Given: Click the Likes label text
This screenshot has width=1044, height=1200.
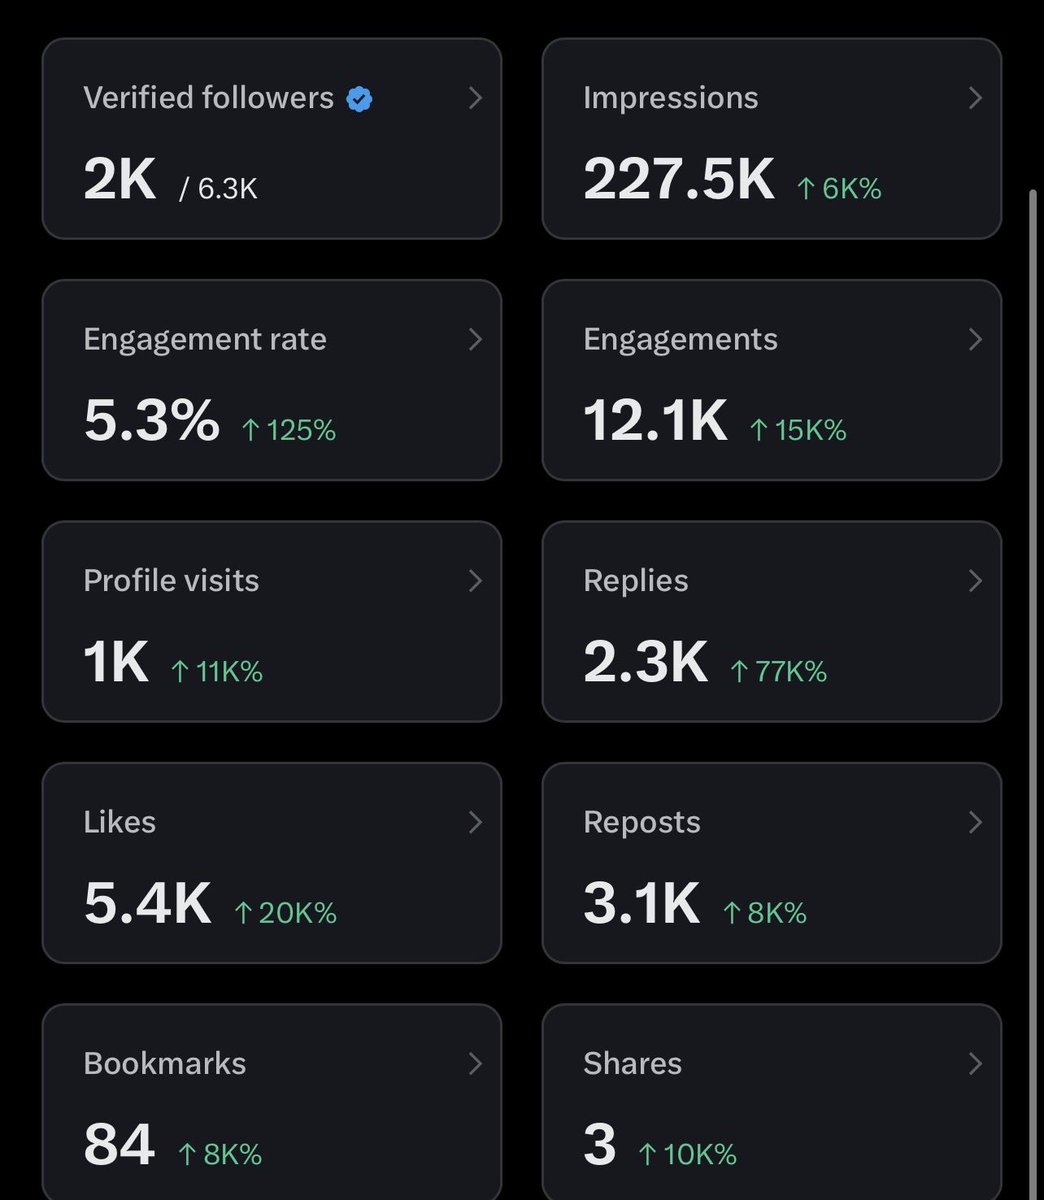Looking at the screenshot, I should point(120,822).
